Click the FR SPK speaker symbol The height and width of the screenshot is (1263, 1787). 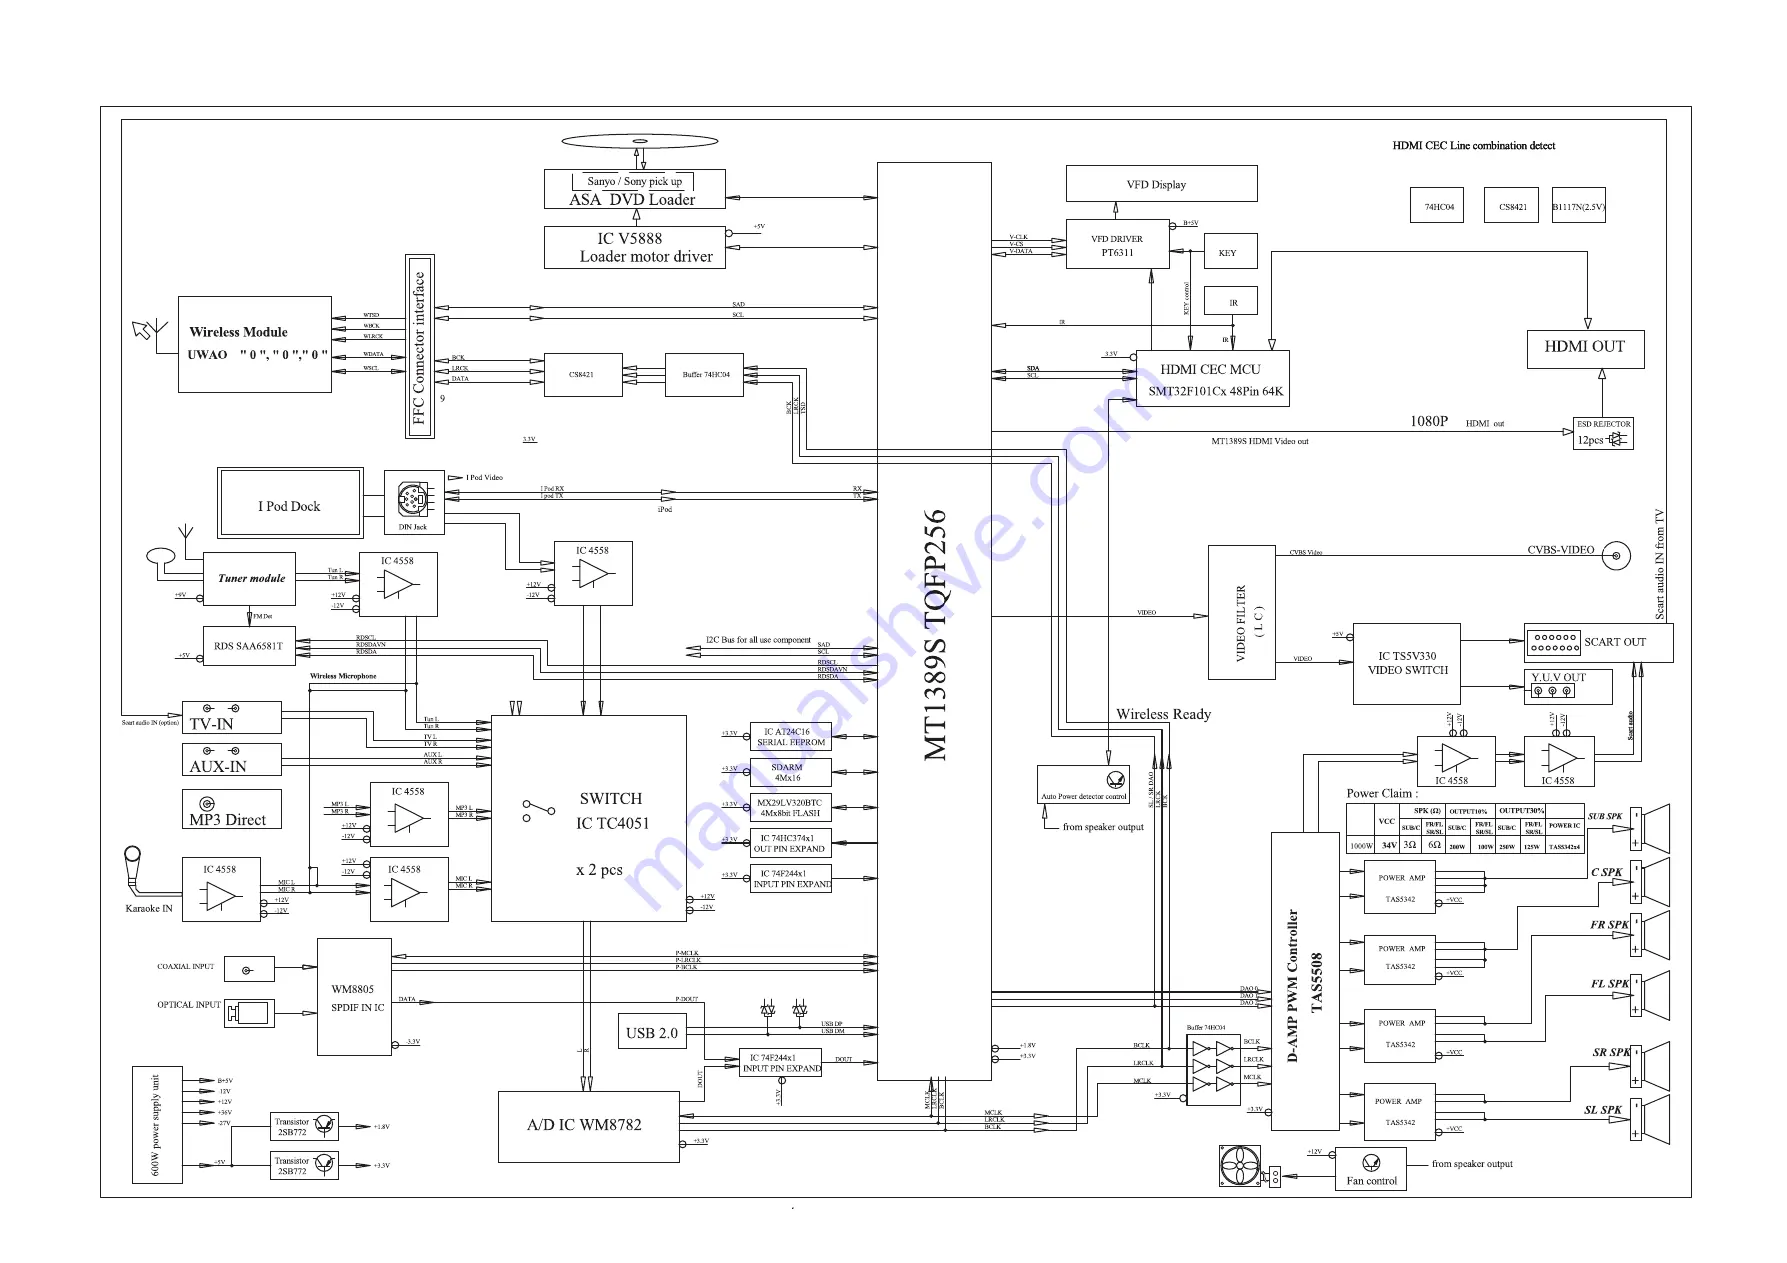1650,936
